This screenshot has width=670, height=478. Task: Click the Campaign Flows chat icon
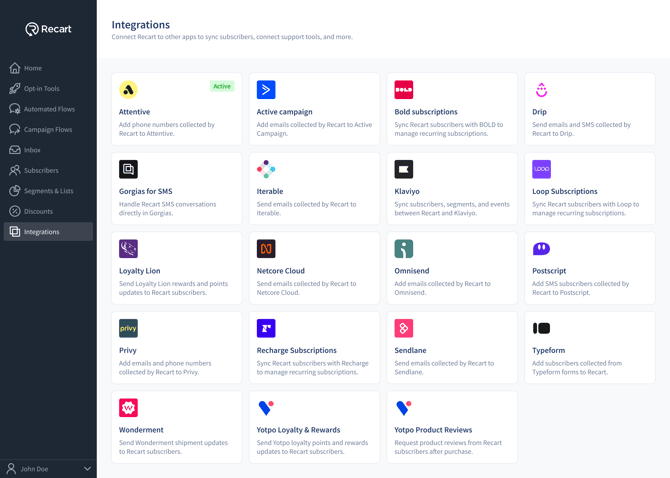15,129
